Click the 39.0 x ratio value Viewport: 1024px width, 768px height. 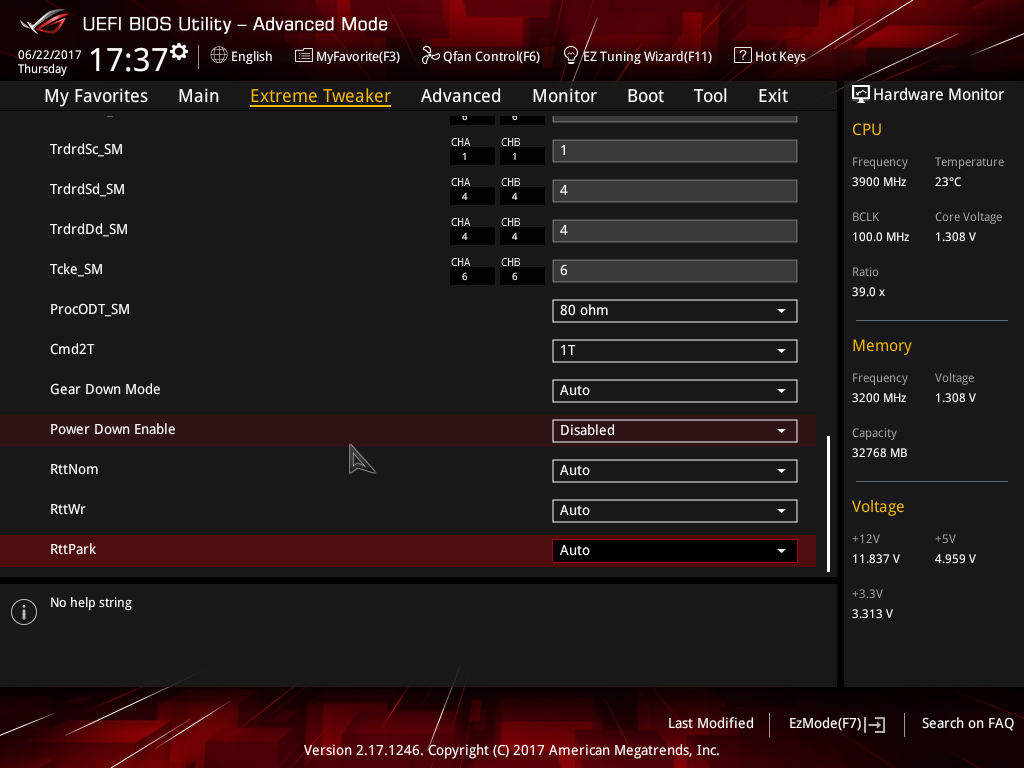868,292
